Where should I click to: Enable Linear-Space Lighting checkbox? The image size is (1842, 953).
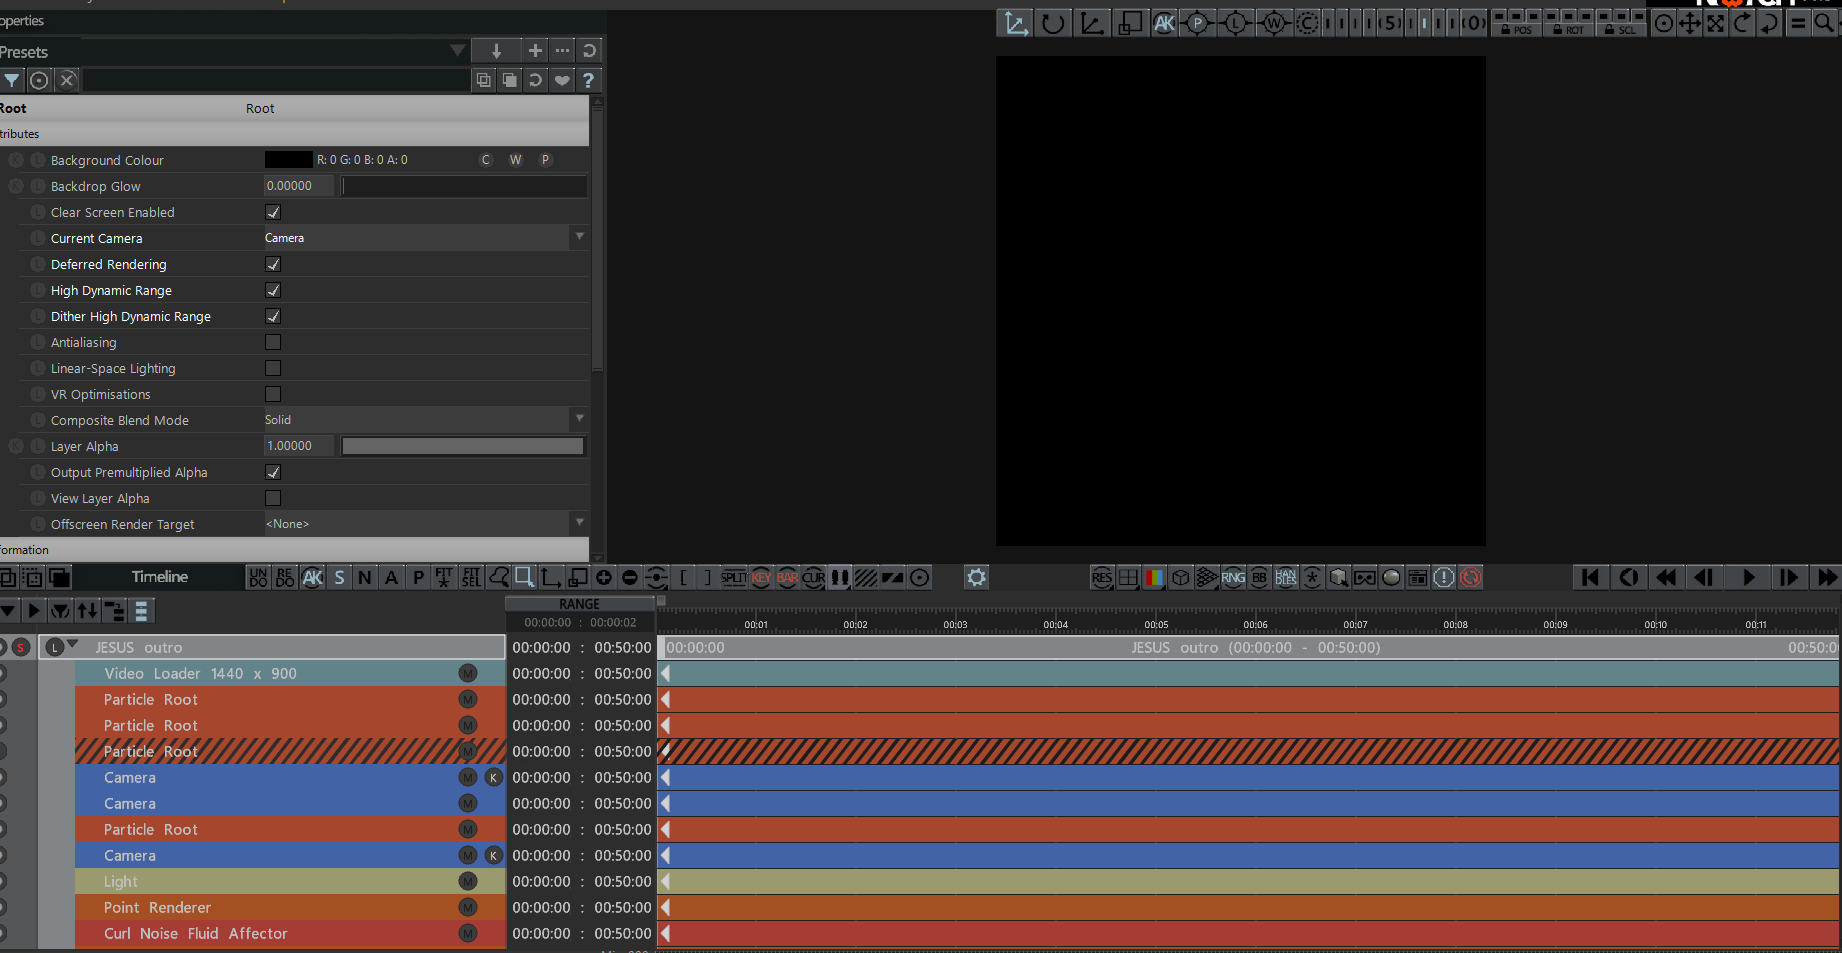click(273, 368)
